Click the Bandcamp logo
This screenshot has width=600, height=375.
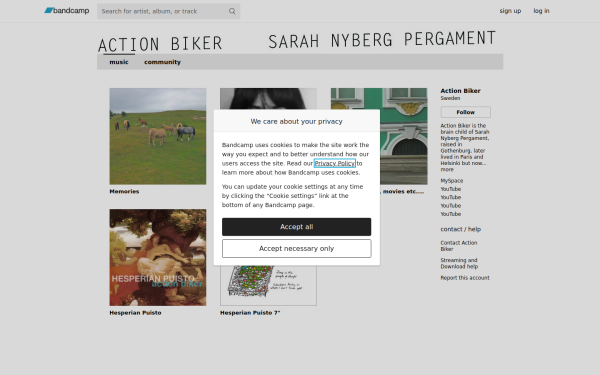[x=67, y=11]
